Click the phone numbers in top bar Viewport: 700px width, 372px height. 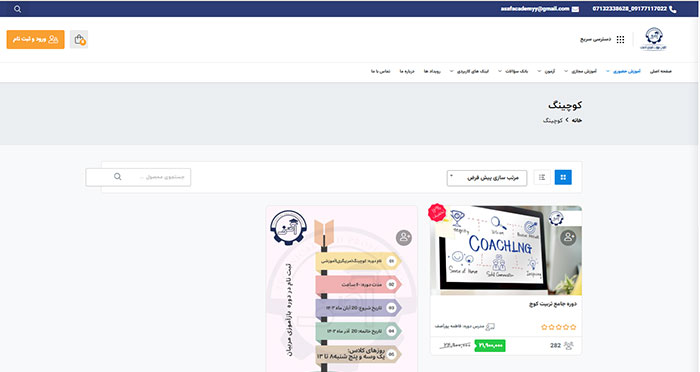[x=629, y=9]
